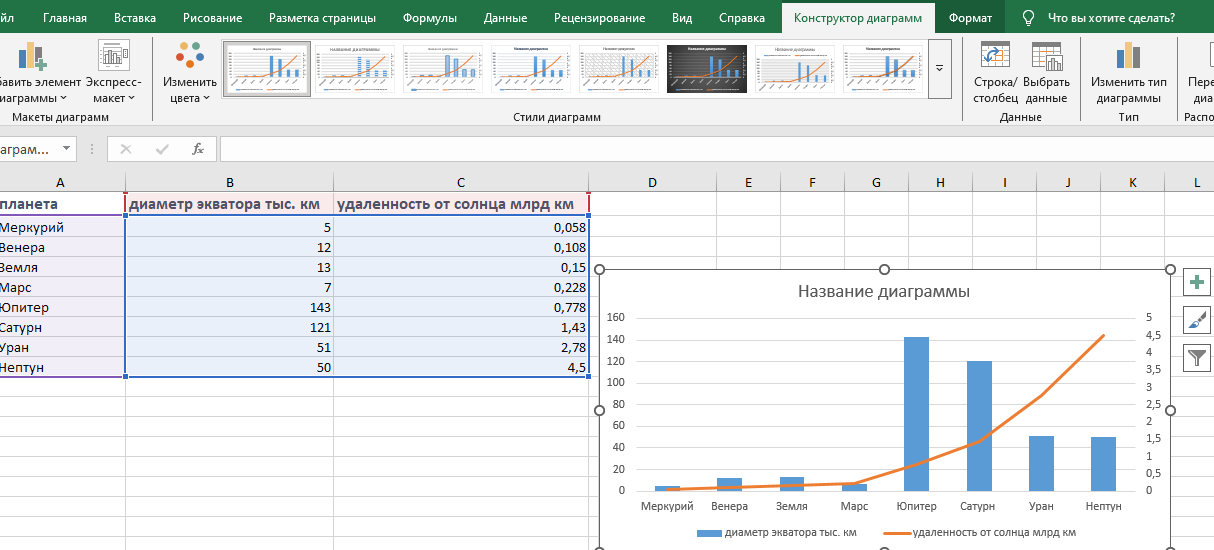Click the chart title text
1214x550 pixels.
click(x=883, y=292)
